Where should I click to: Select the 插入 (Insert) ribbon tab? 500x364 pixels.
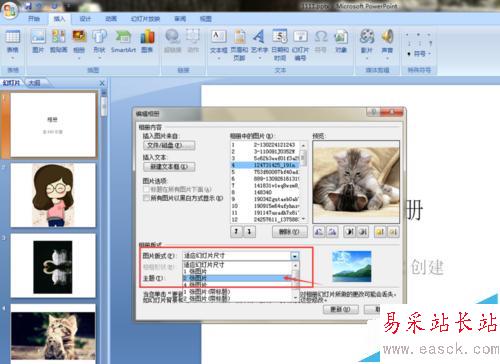[x=59, y=19]
